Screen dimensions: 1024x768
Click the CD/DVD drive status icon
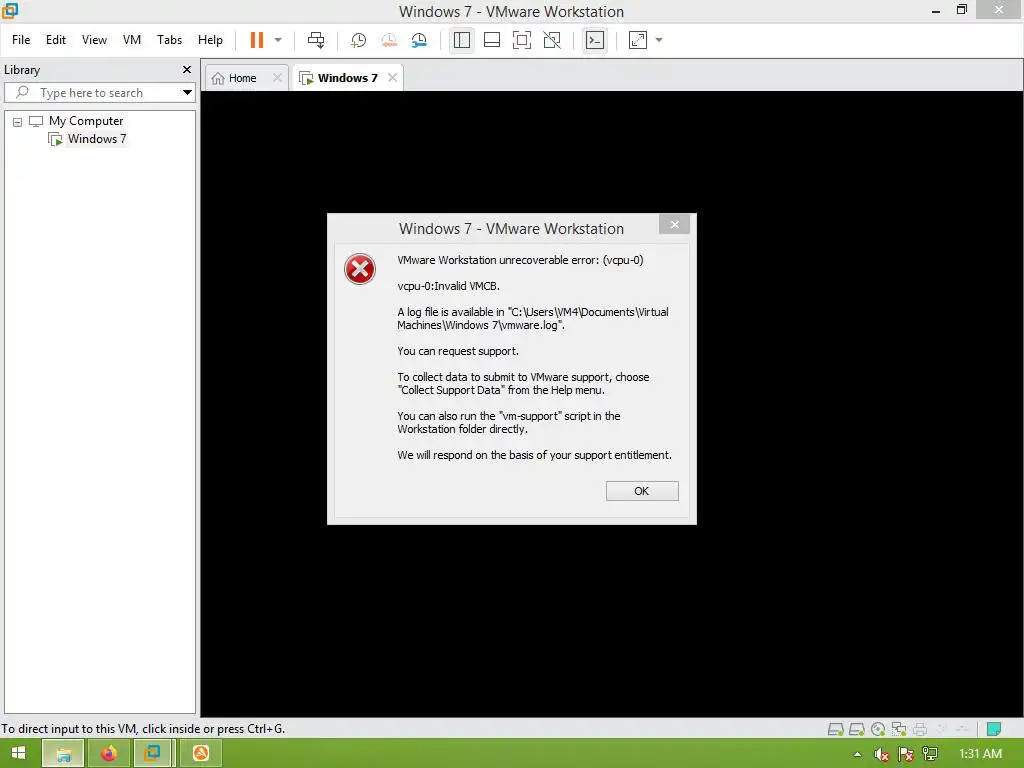pos(878,729)
